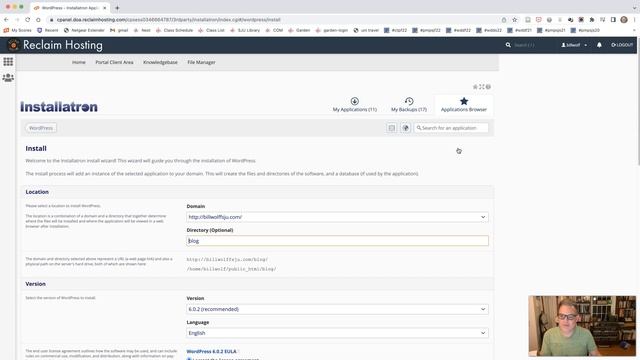Screen dimensions: 640x360
Task: Focus the Search for an application field
Action: click(x=451, y=128)
